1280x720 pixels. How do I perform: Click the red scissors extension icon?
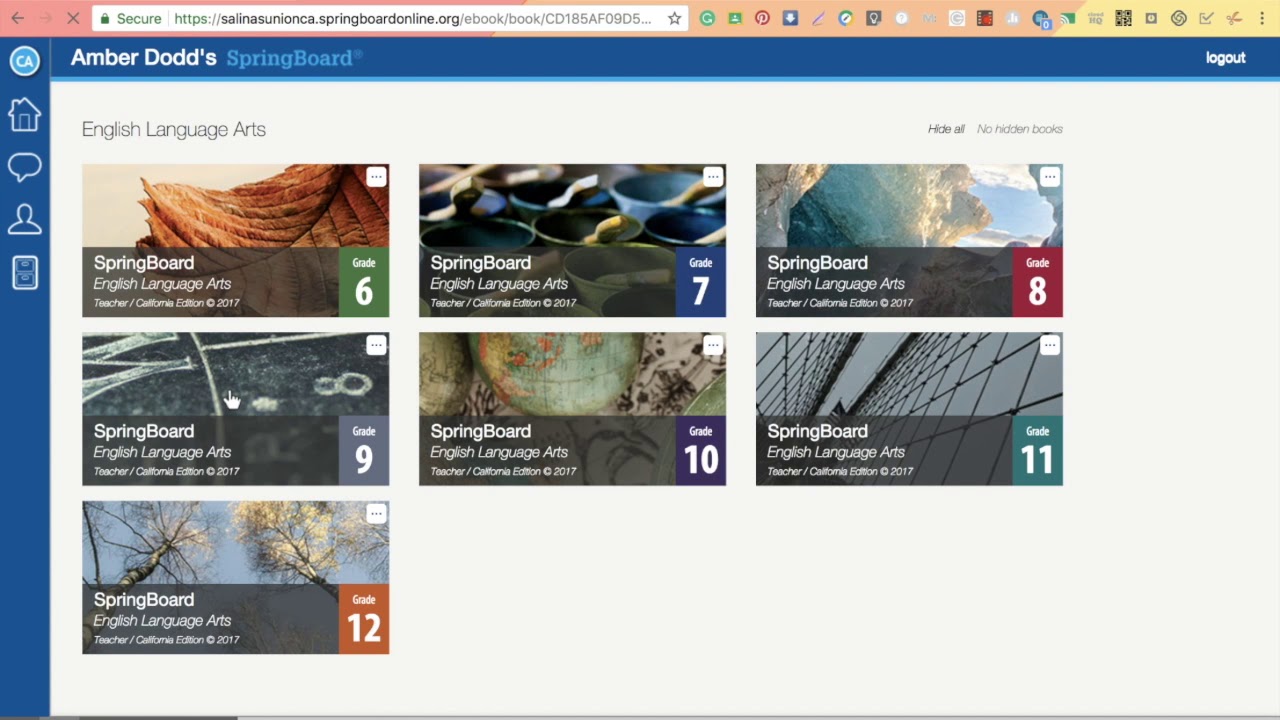pos(1234,18)
